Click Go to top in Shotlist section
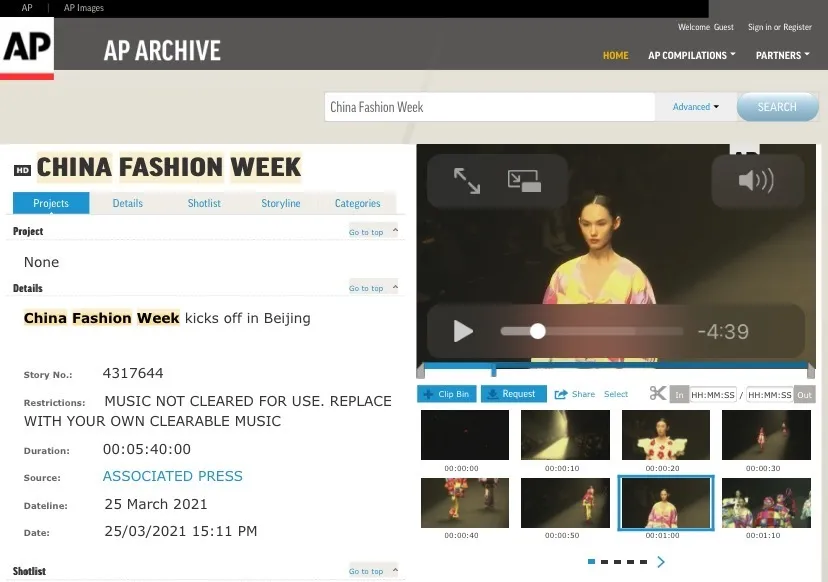The image size is (828, 582). 365,571
